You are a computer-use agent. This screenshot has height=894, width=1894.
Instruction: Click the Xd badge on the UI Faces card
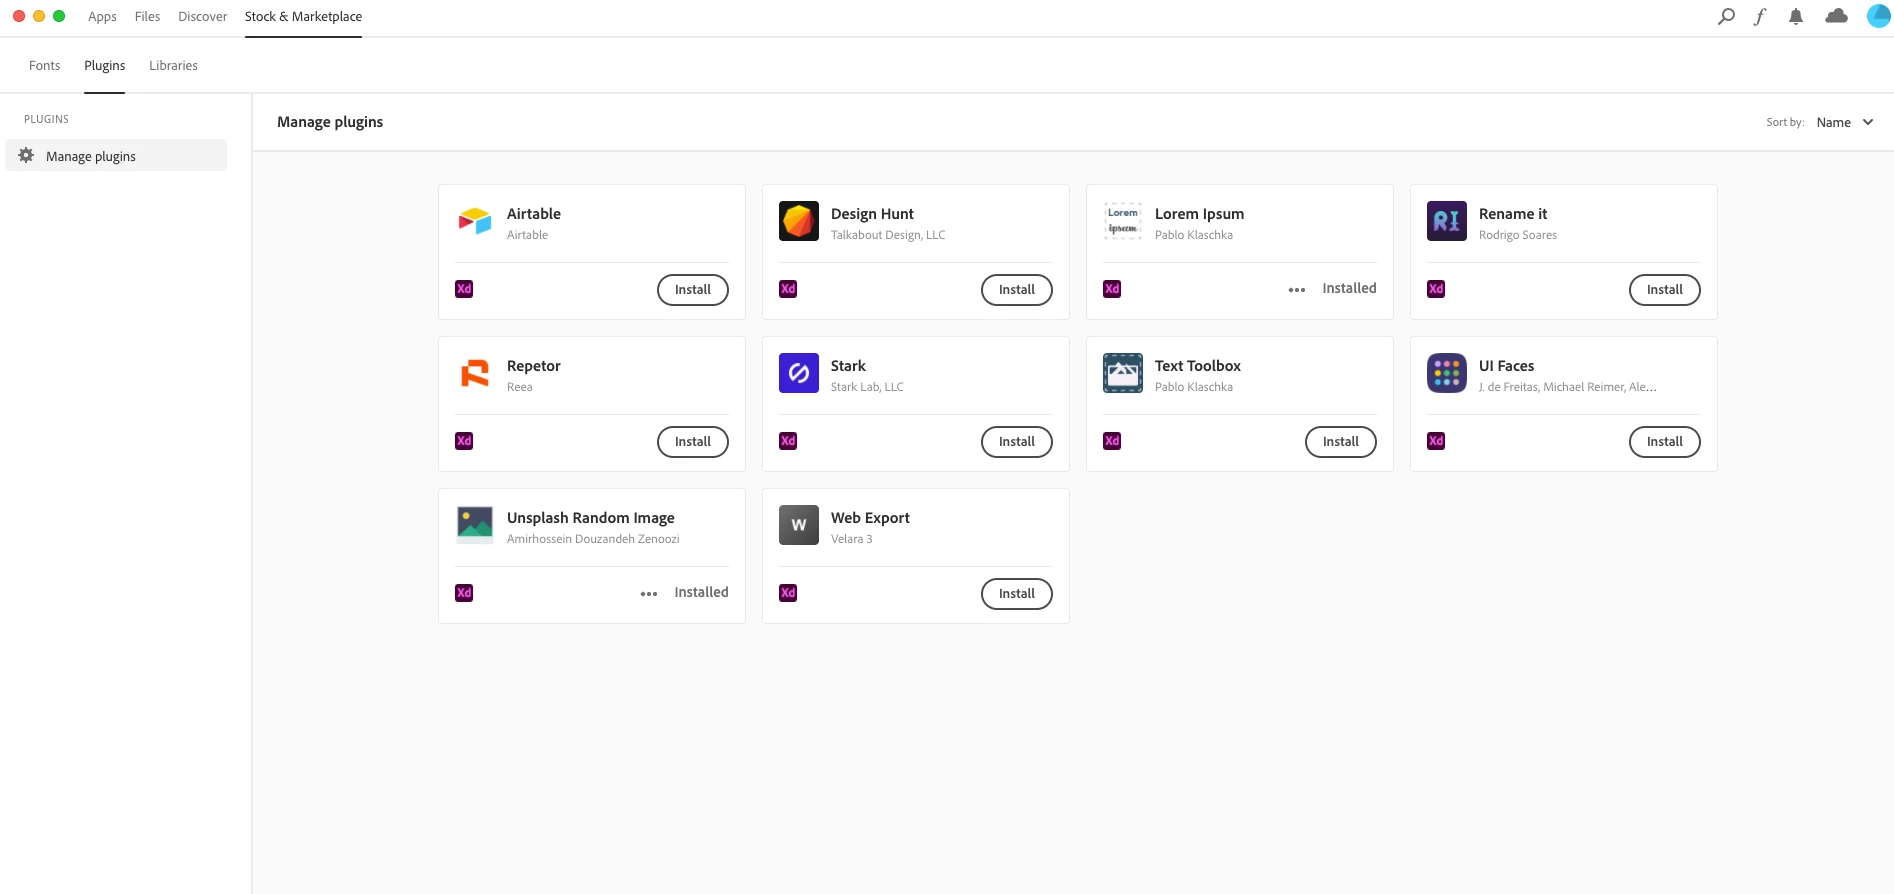tap(1436, 441)
